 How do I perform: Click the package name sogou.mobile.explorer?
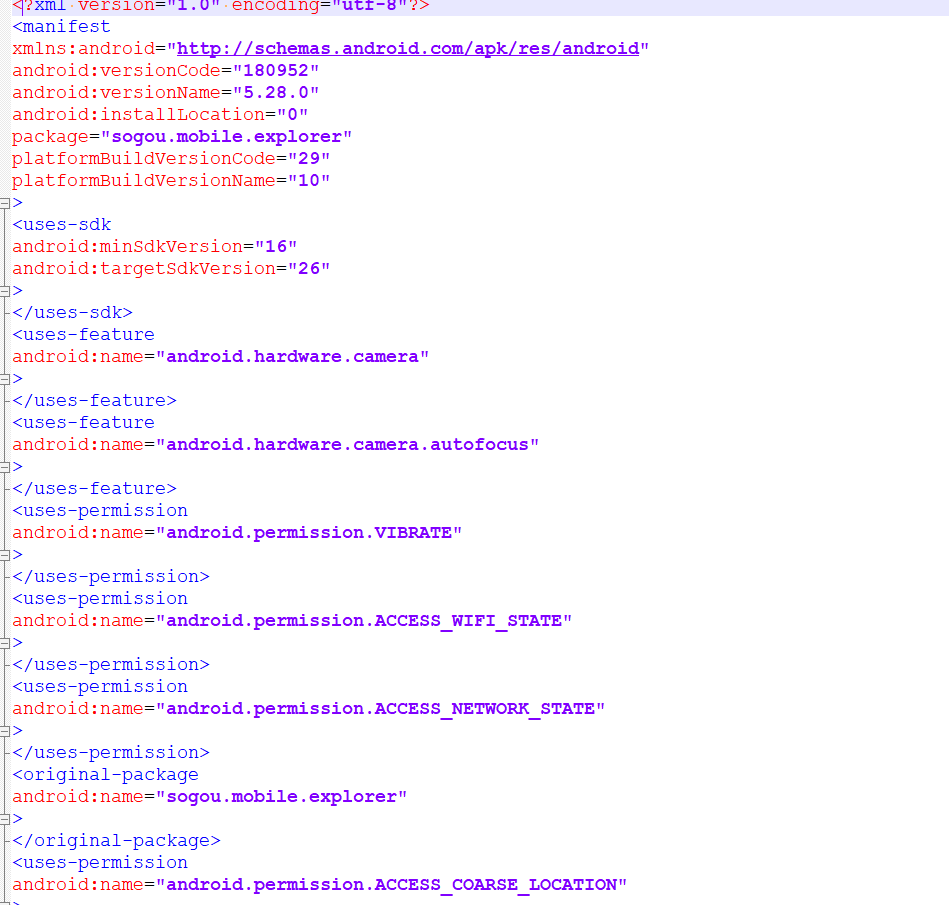(228, 136)
